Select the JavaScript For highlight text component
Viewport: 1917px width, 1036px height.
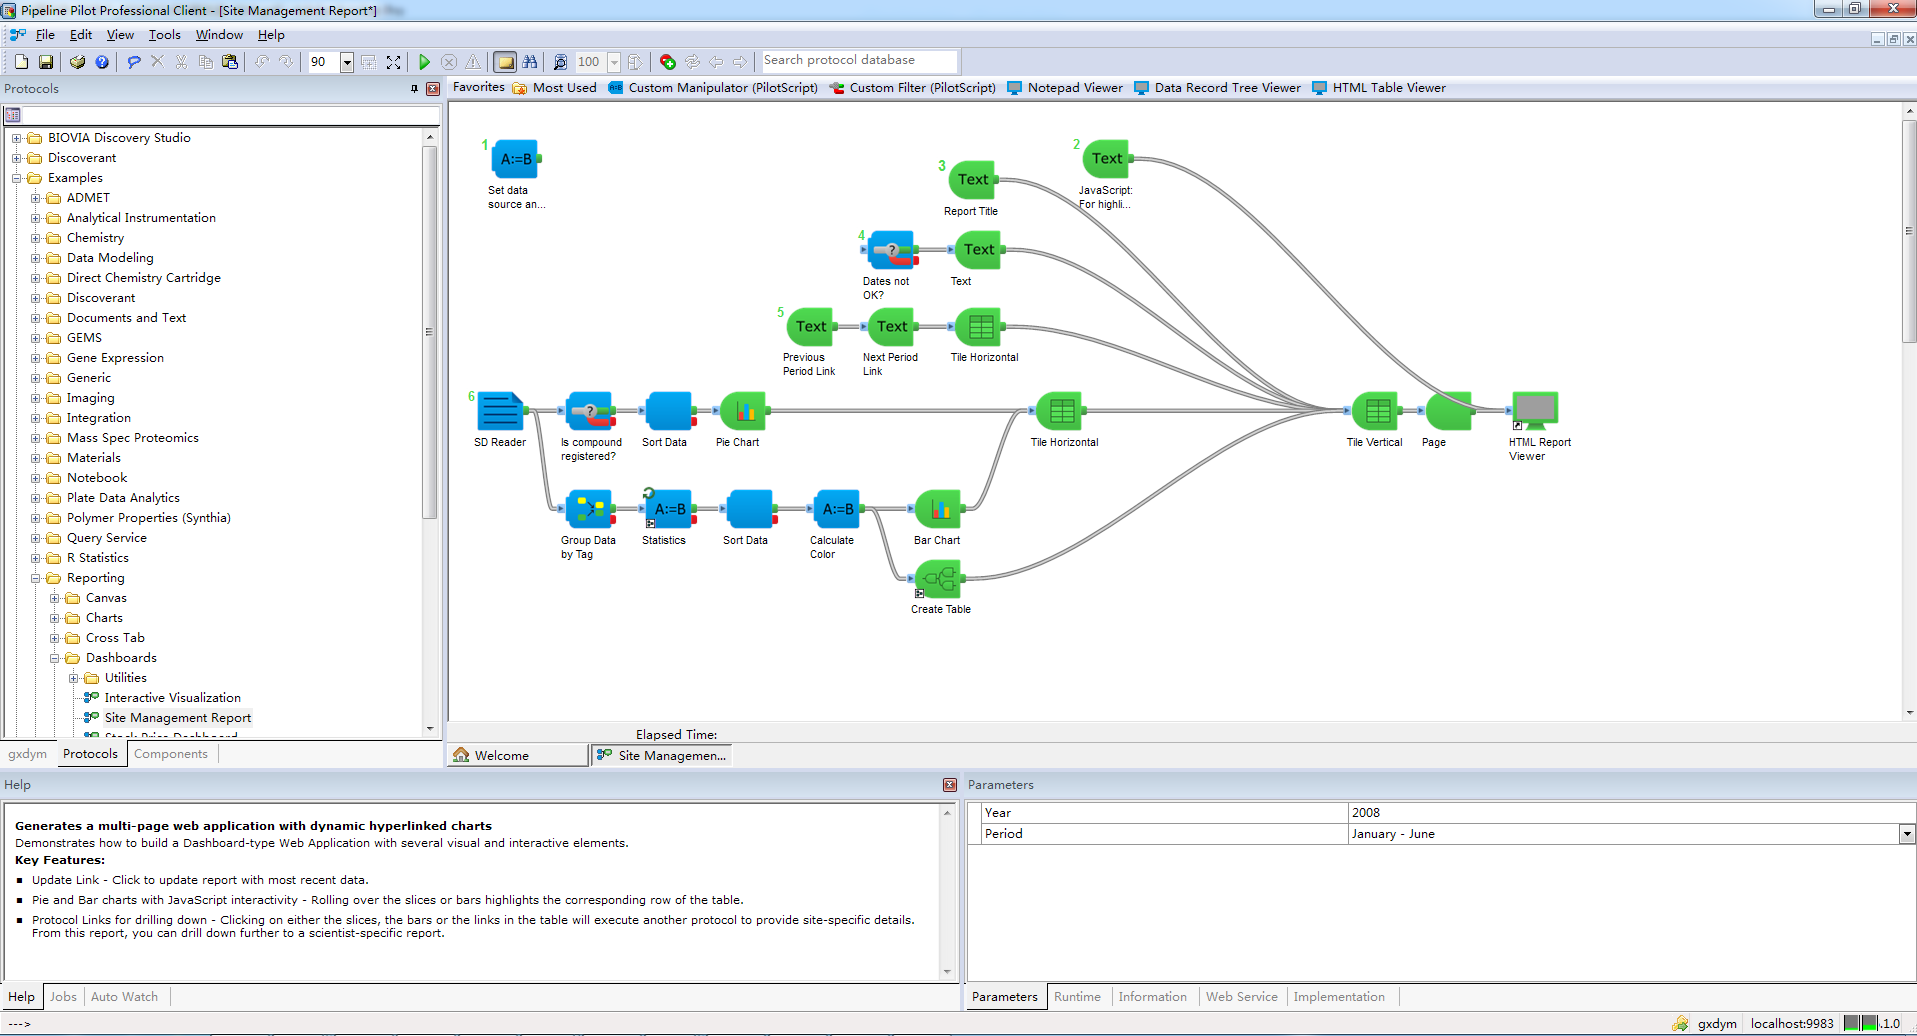click(1107, 158)
